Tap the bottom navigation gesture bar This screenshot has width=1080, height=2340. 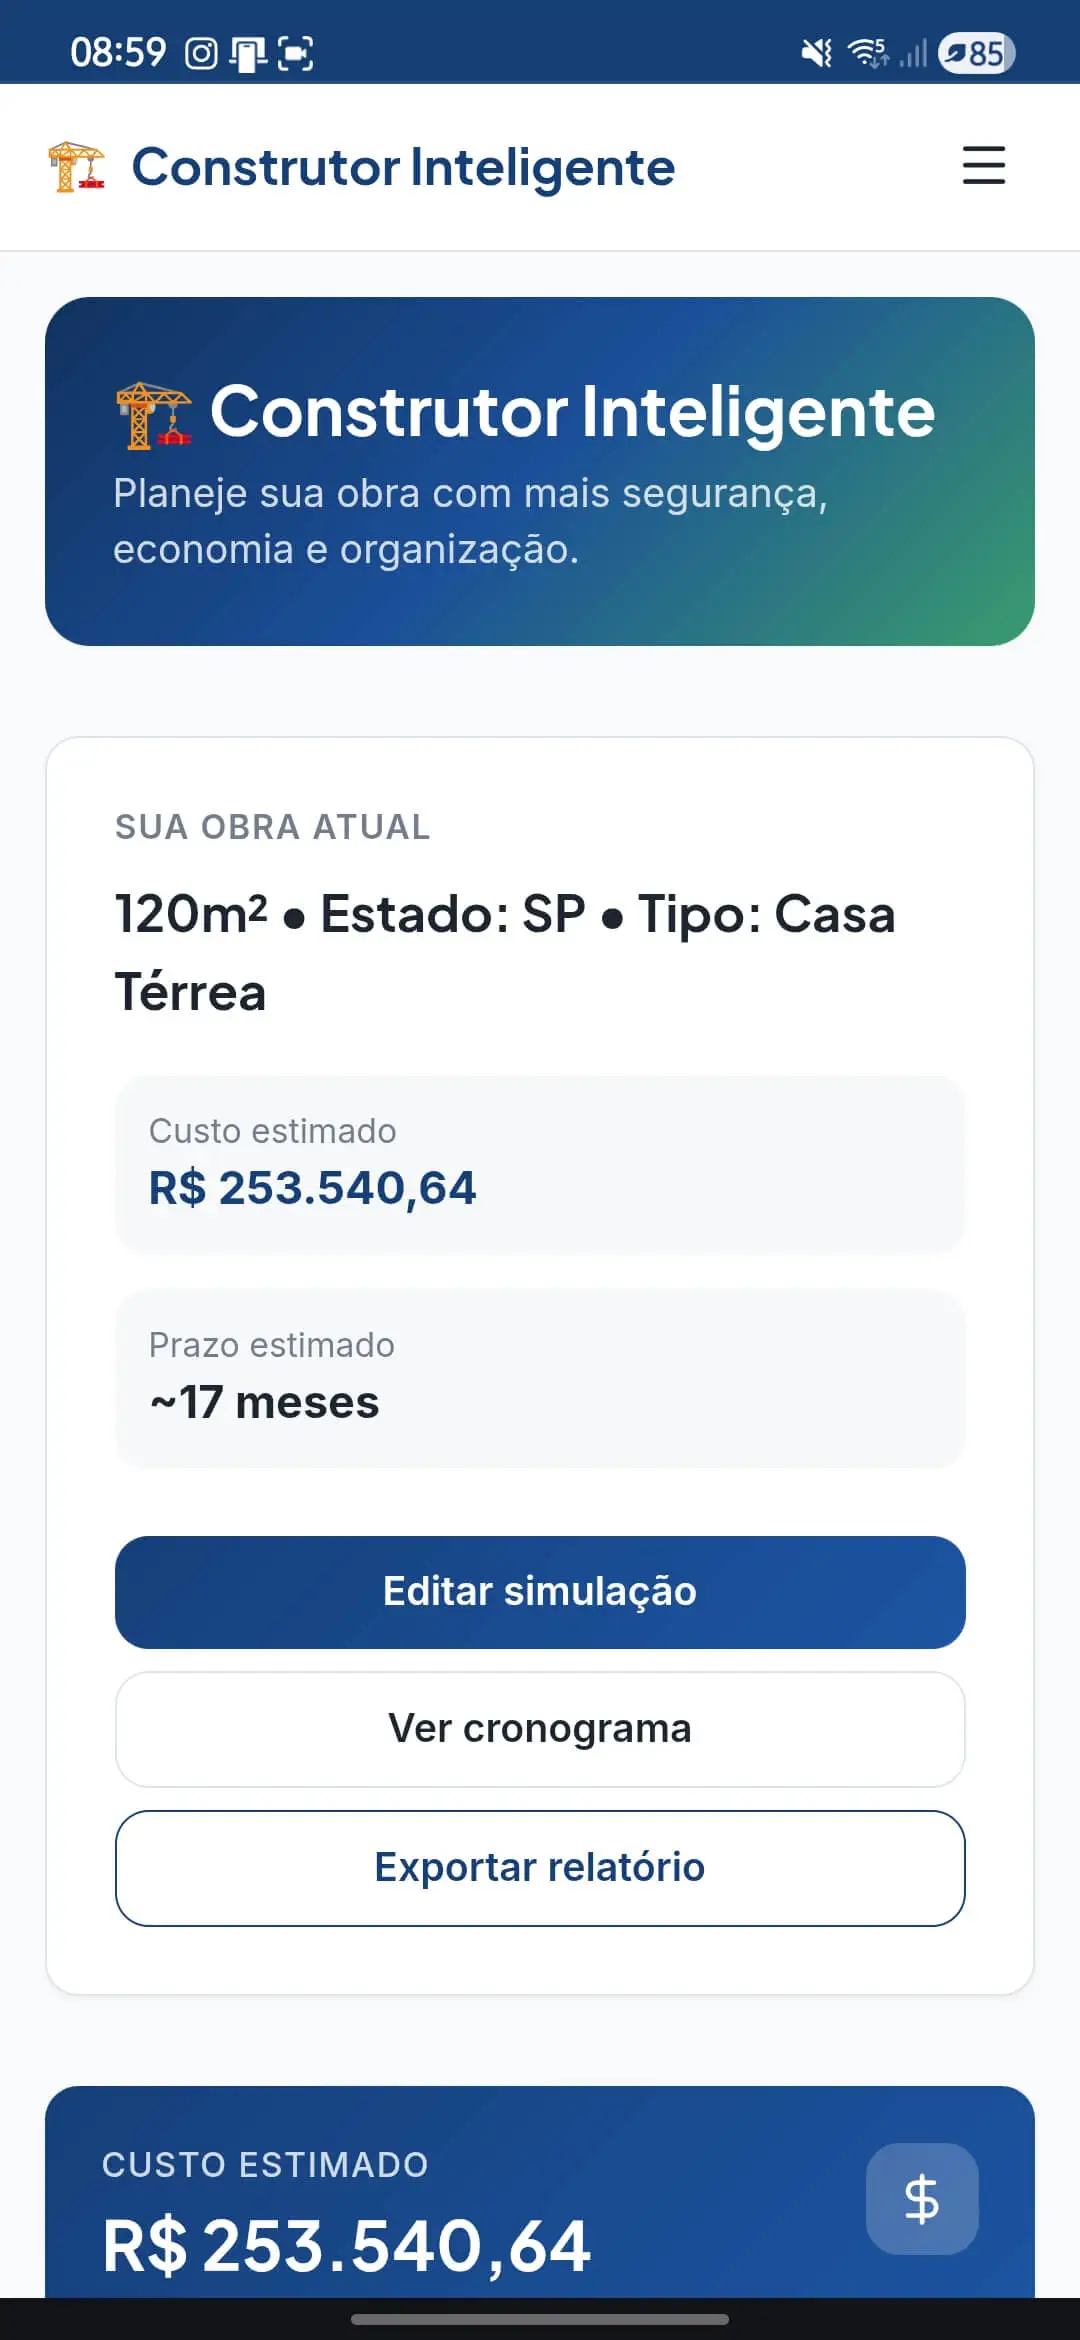(x=540, y=2319)
